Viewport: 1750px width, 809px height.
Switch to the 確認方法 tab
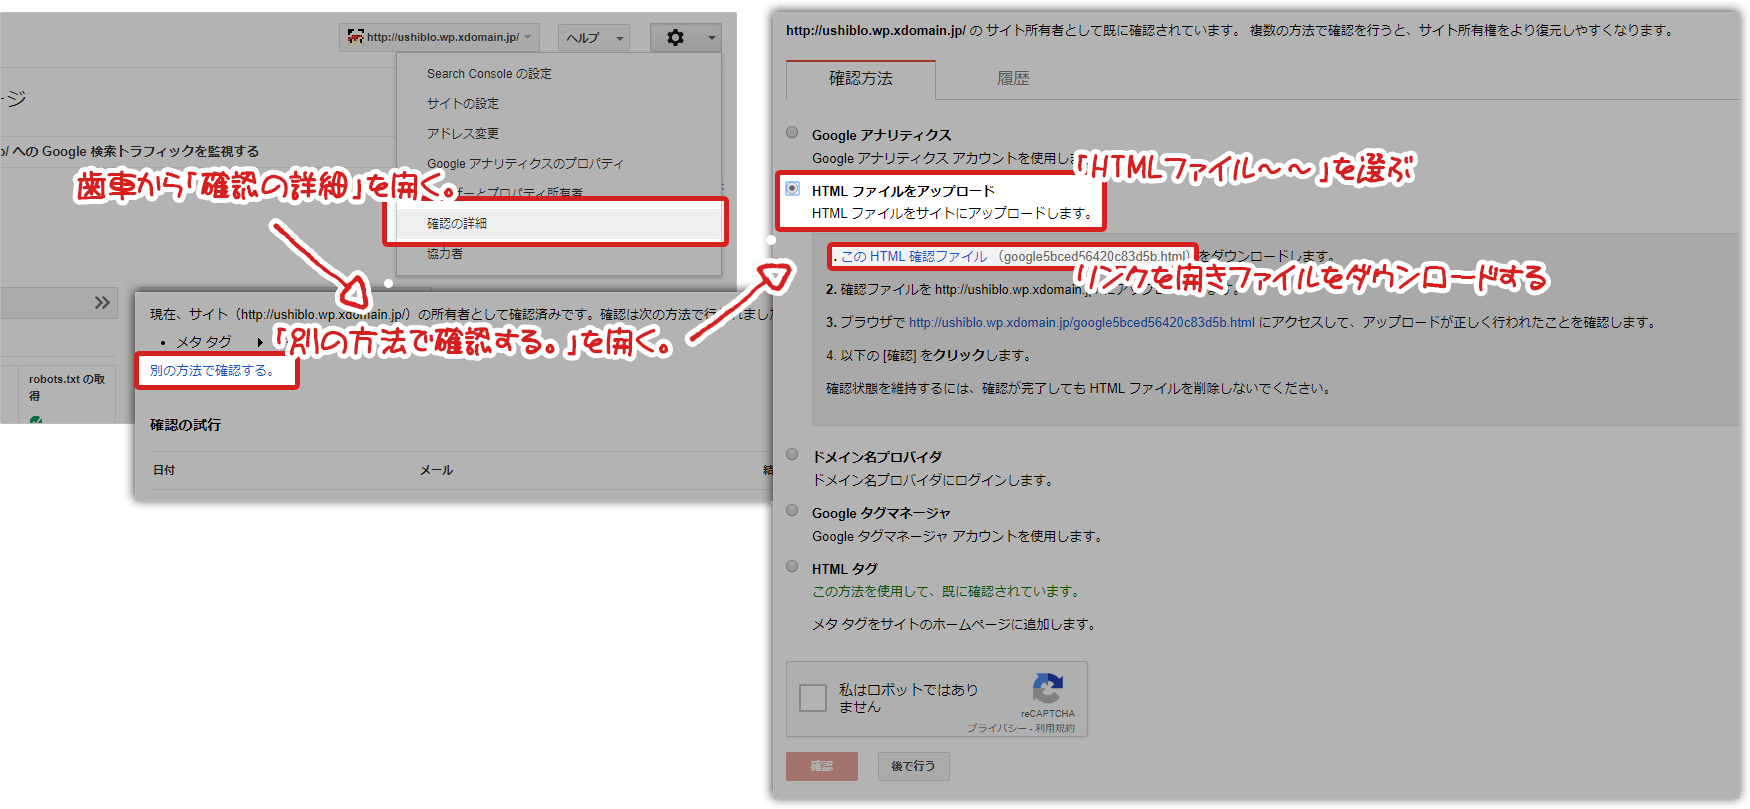pyautogui.click(x=861, y=79)
